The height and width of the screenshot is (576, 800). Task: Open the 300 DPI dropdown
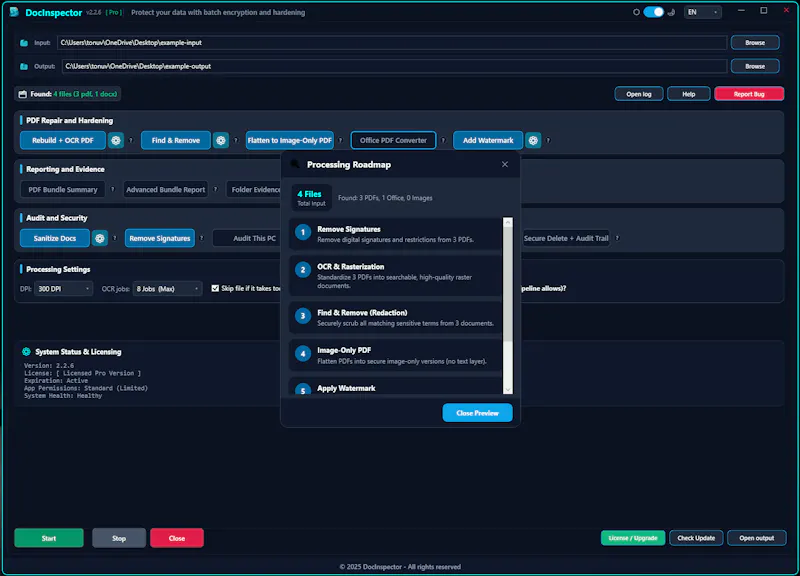click(63, 289)
